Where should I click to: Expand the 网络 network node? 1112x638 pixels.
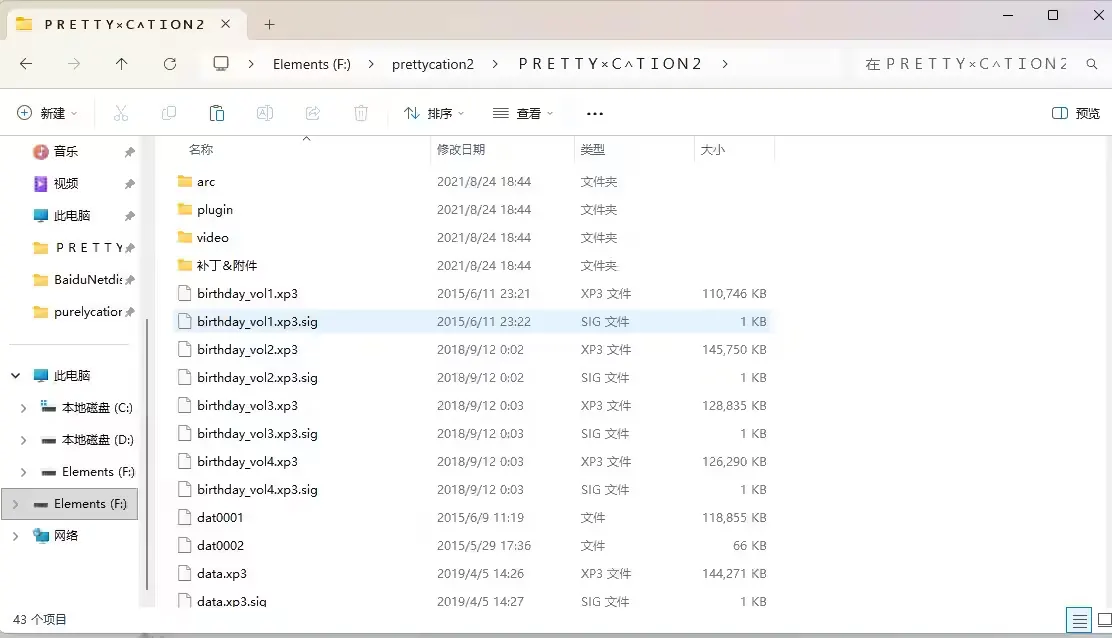[x=16, y=536]
